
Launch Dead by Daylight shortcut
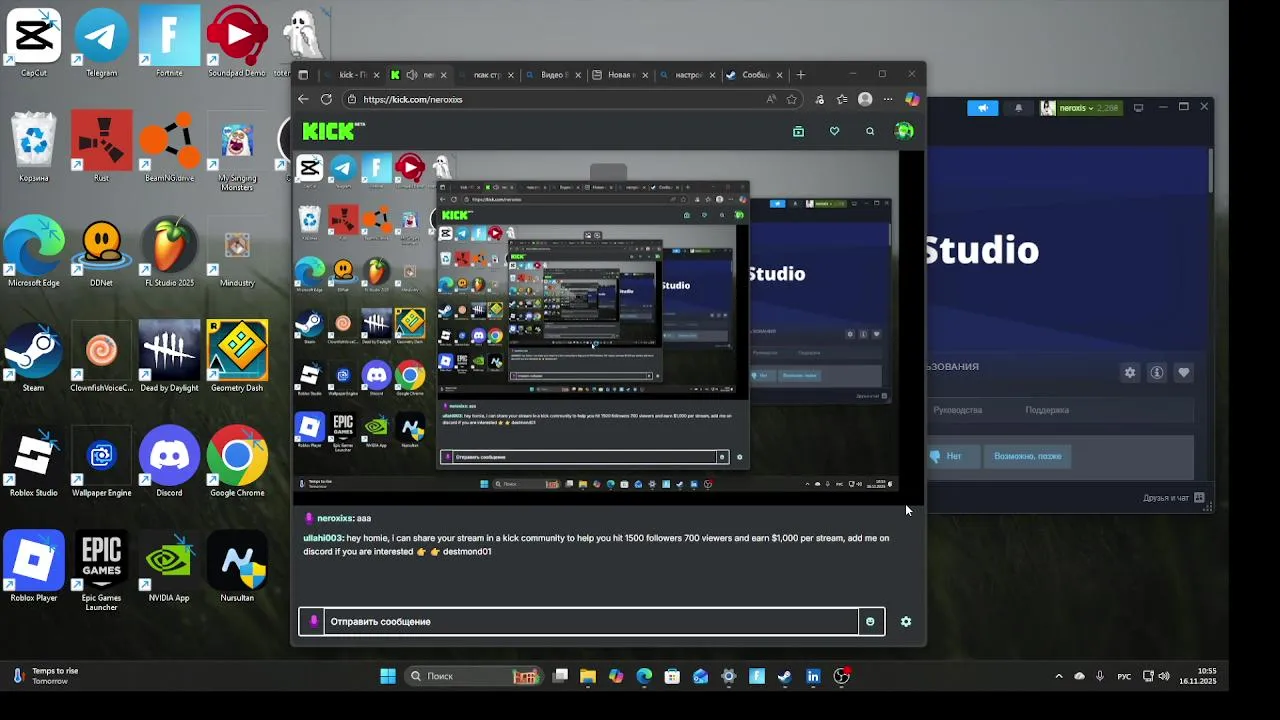(x=169, y=357)
